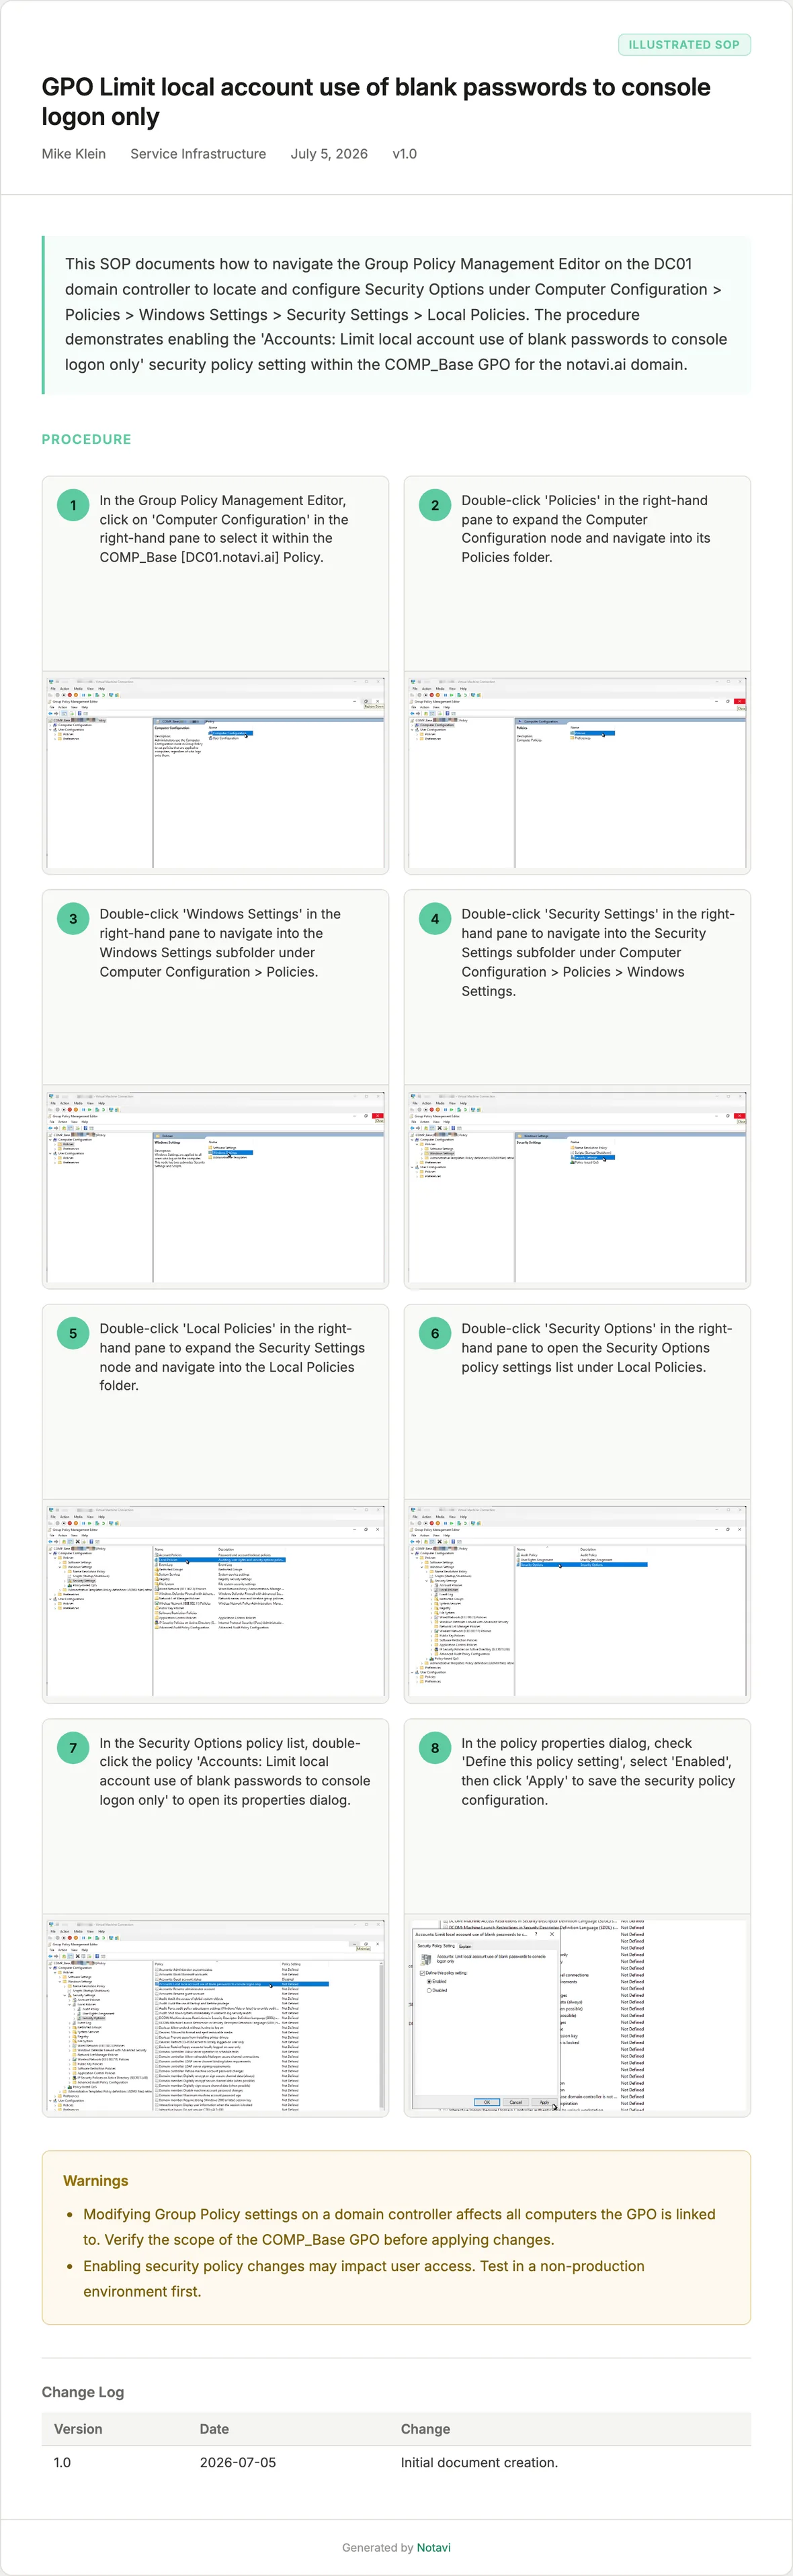This screenshot has height=2576, width=793.
Task: Open the step 6 Security Options screenshot
Action: [x=577, y=1600]
